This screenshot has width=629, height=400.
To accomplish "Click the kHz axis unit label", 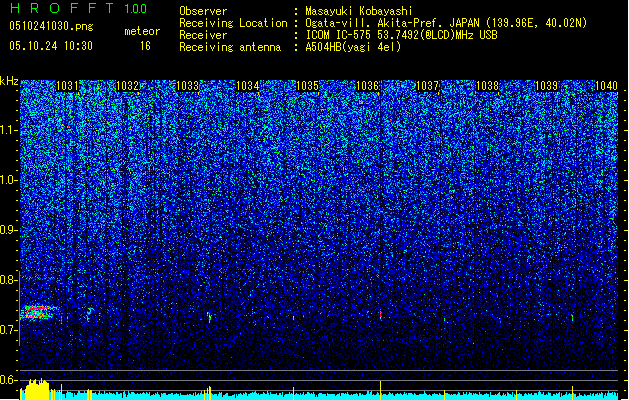I will [x=9, y=81].
